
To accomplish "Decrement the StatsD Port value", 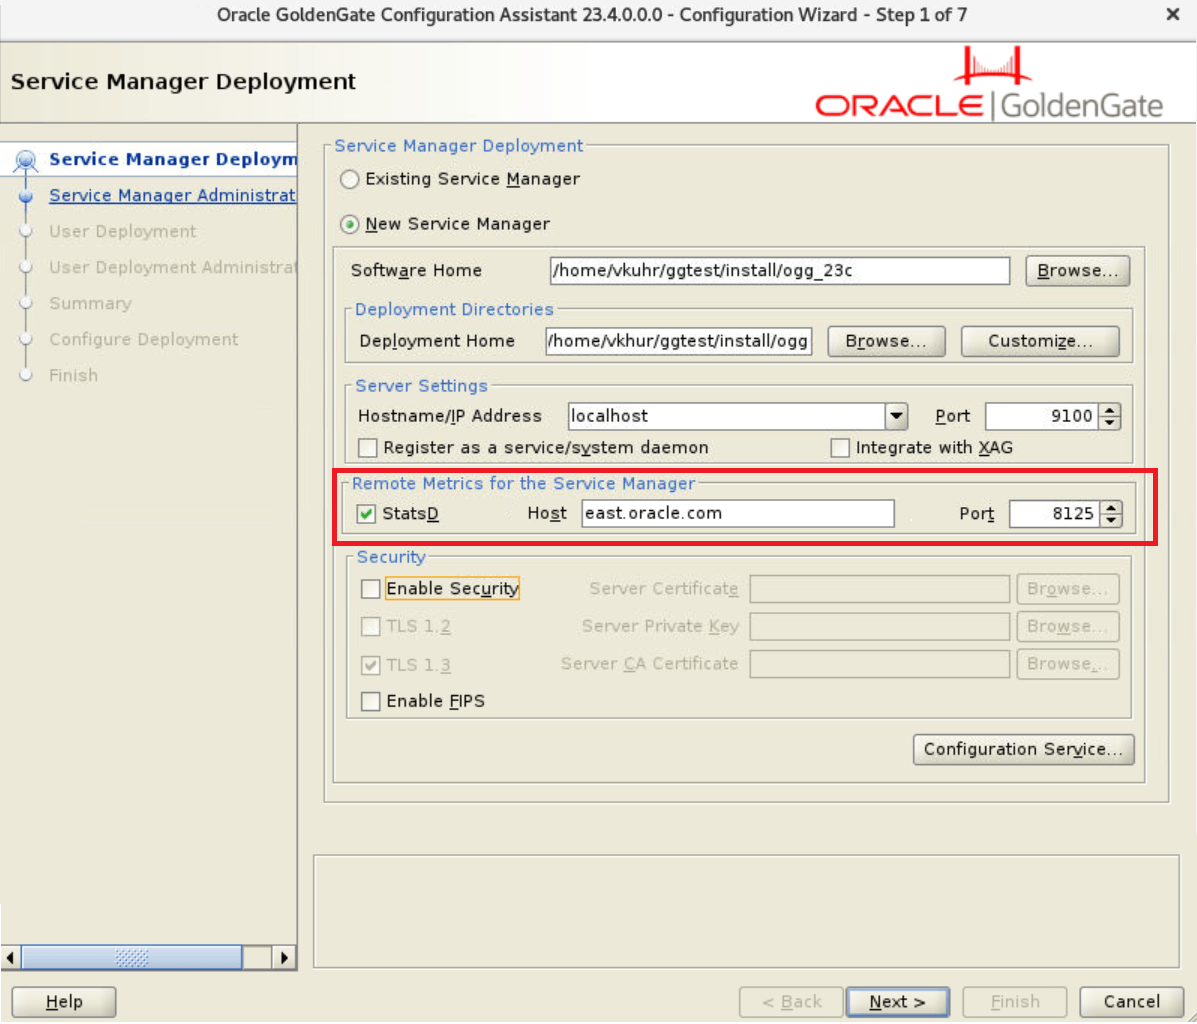I will pos(1110,519).
